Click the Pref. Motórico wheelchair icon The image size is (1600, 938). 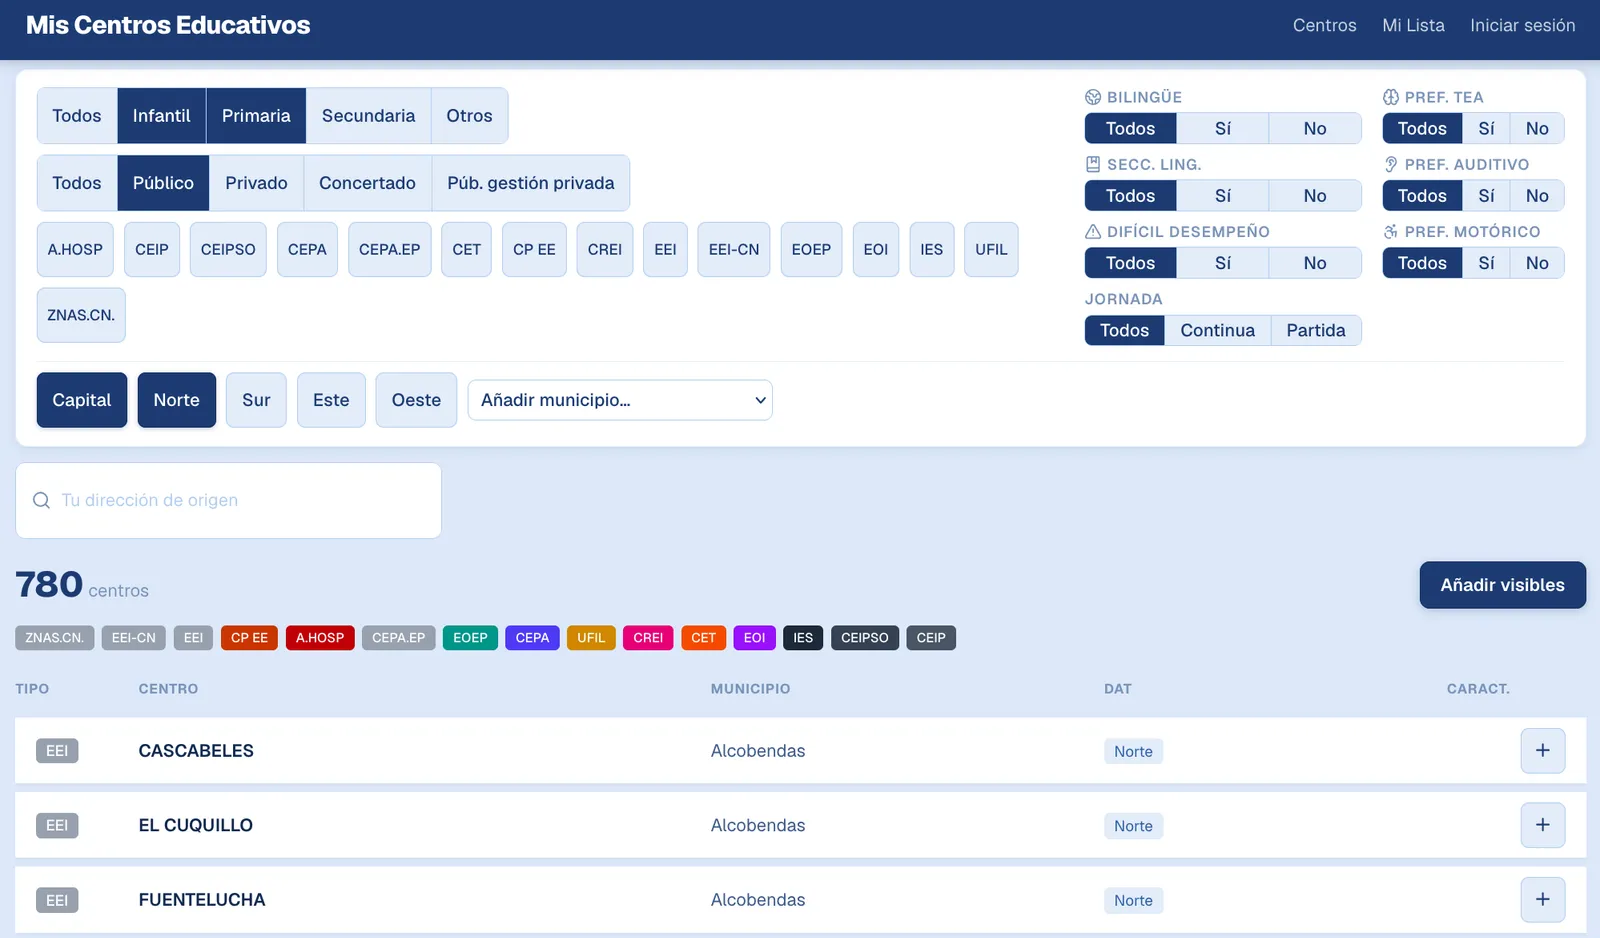click(x=1391, y=231)
